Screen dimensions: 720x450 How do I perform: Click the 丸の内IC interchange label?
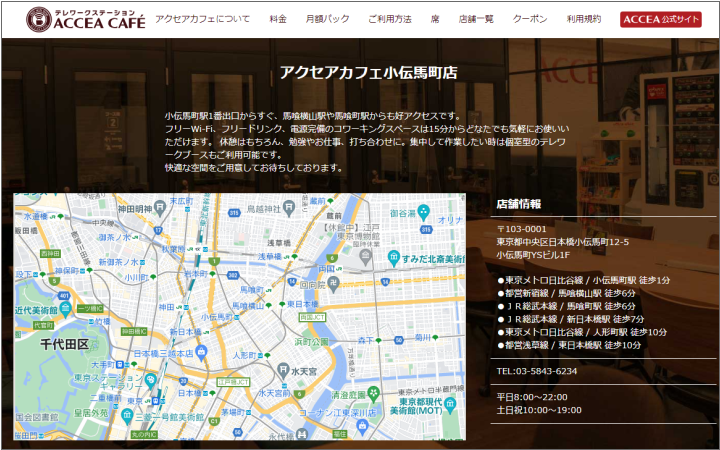tap(144, 434)
